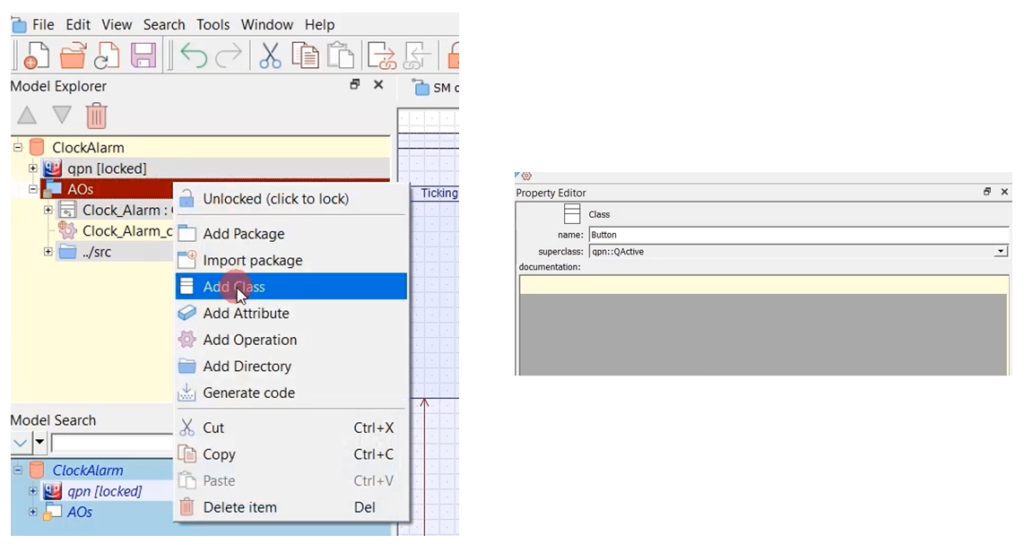Choose Delete item in context menu
Screen dimensions: 1024x544
tap(291, 507)
